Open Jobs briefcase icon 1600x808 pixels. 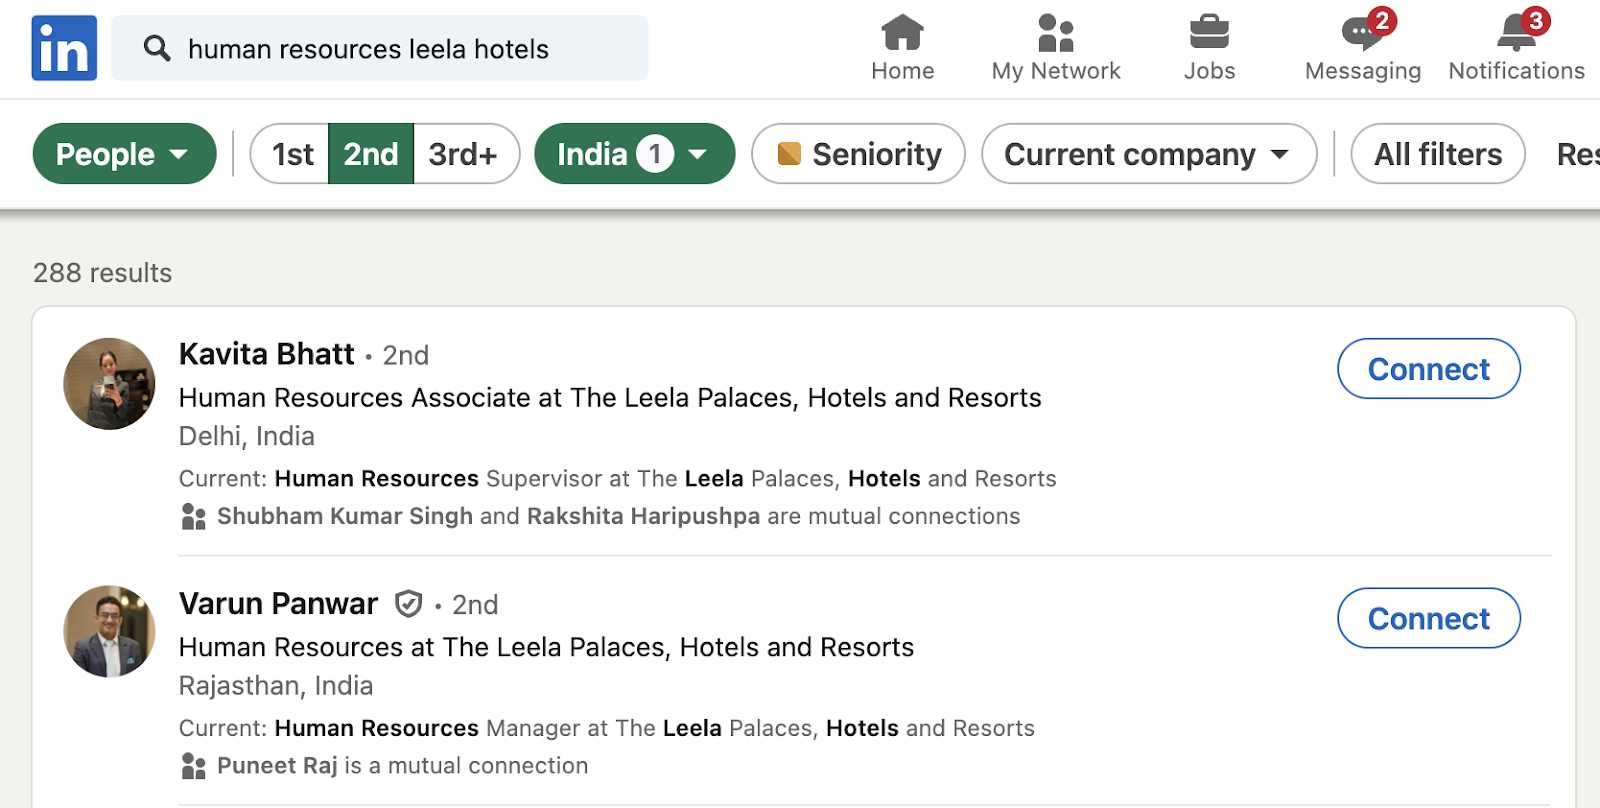click(x=1209, y=33)
